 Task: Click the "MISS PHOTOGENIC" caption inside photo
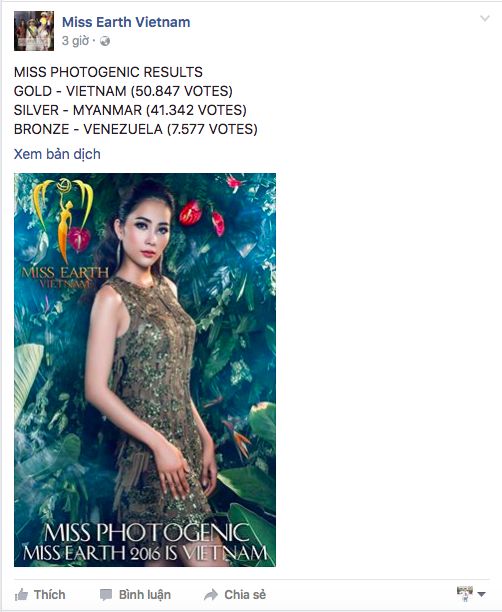point(147,532)
